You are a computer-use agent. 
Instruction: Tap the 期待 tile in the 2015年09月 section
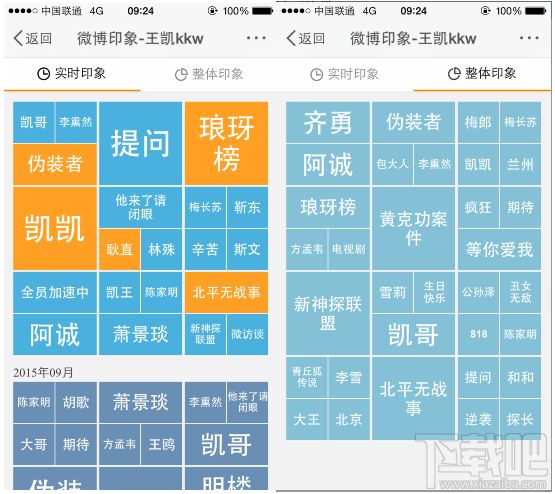[76, 444]
